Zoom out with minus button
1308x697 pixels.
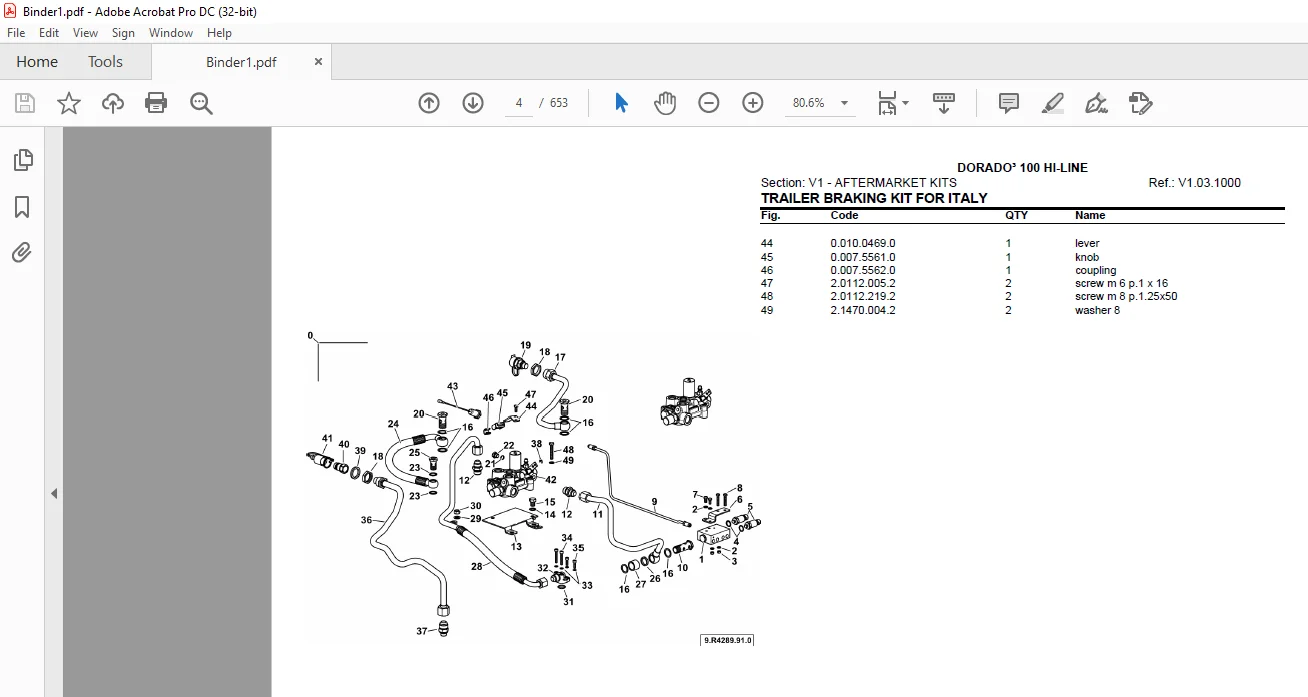click(709, 103)
